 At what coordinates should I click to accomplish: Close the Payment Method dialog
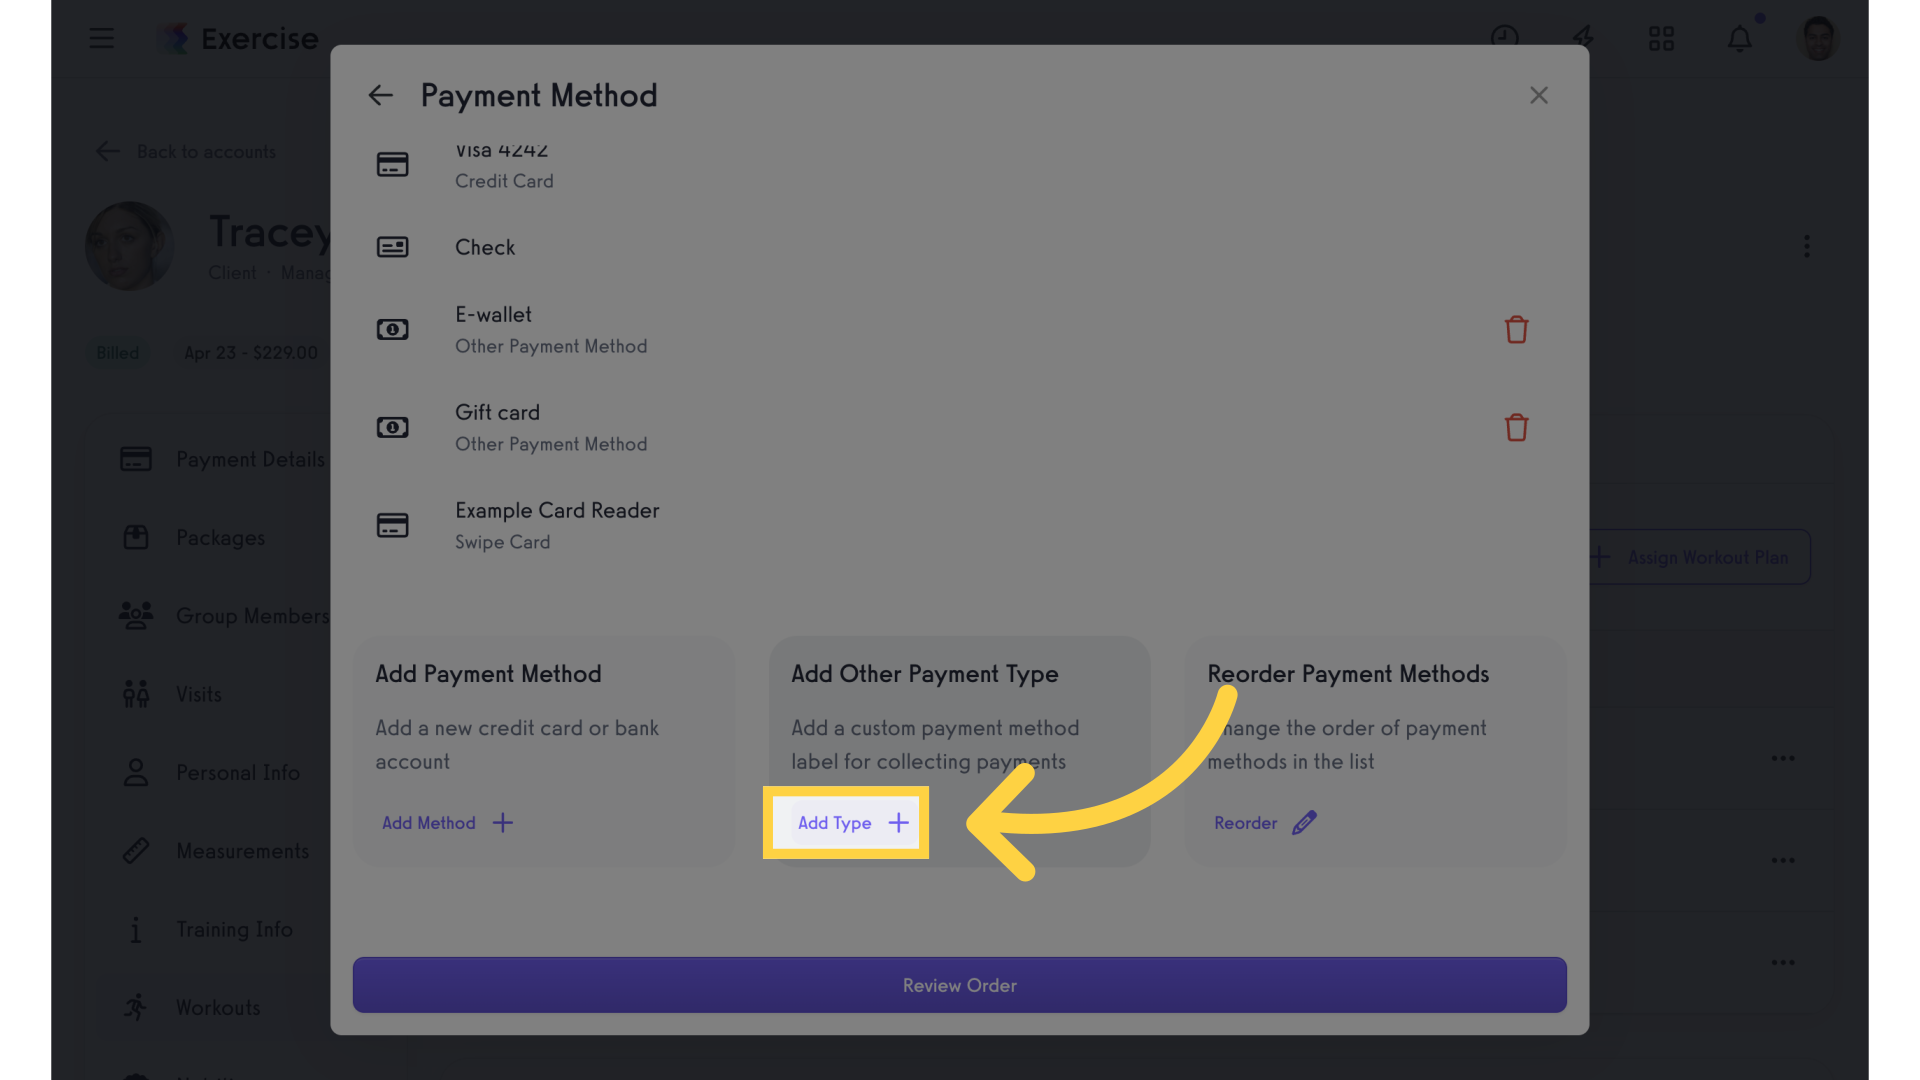1538,96
